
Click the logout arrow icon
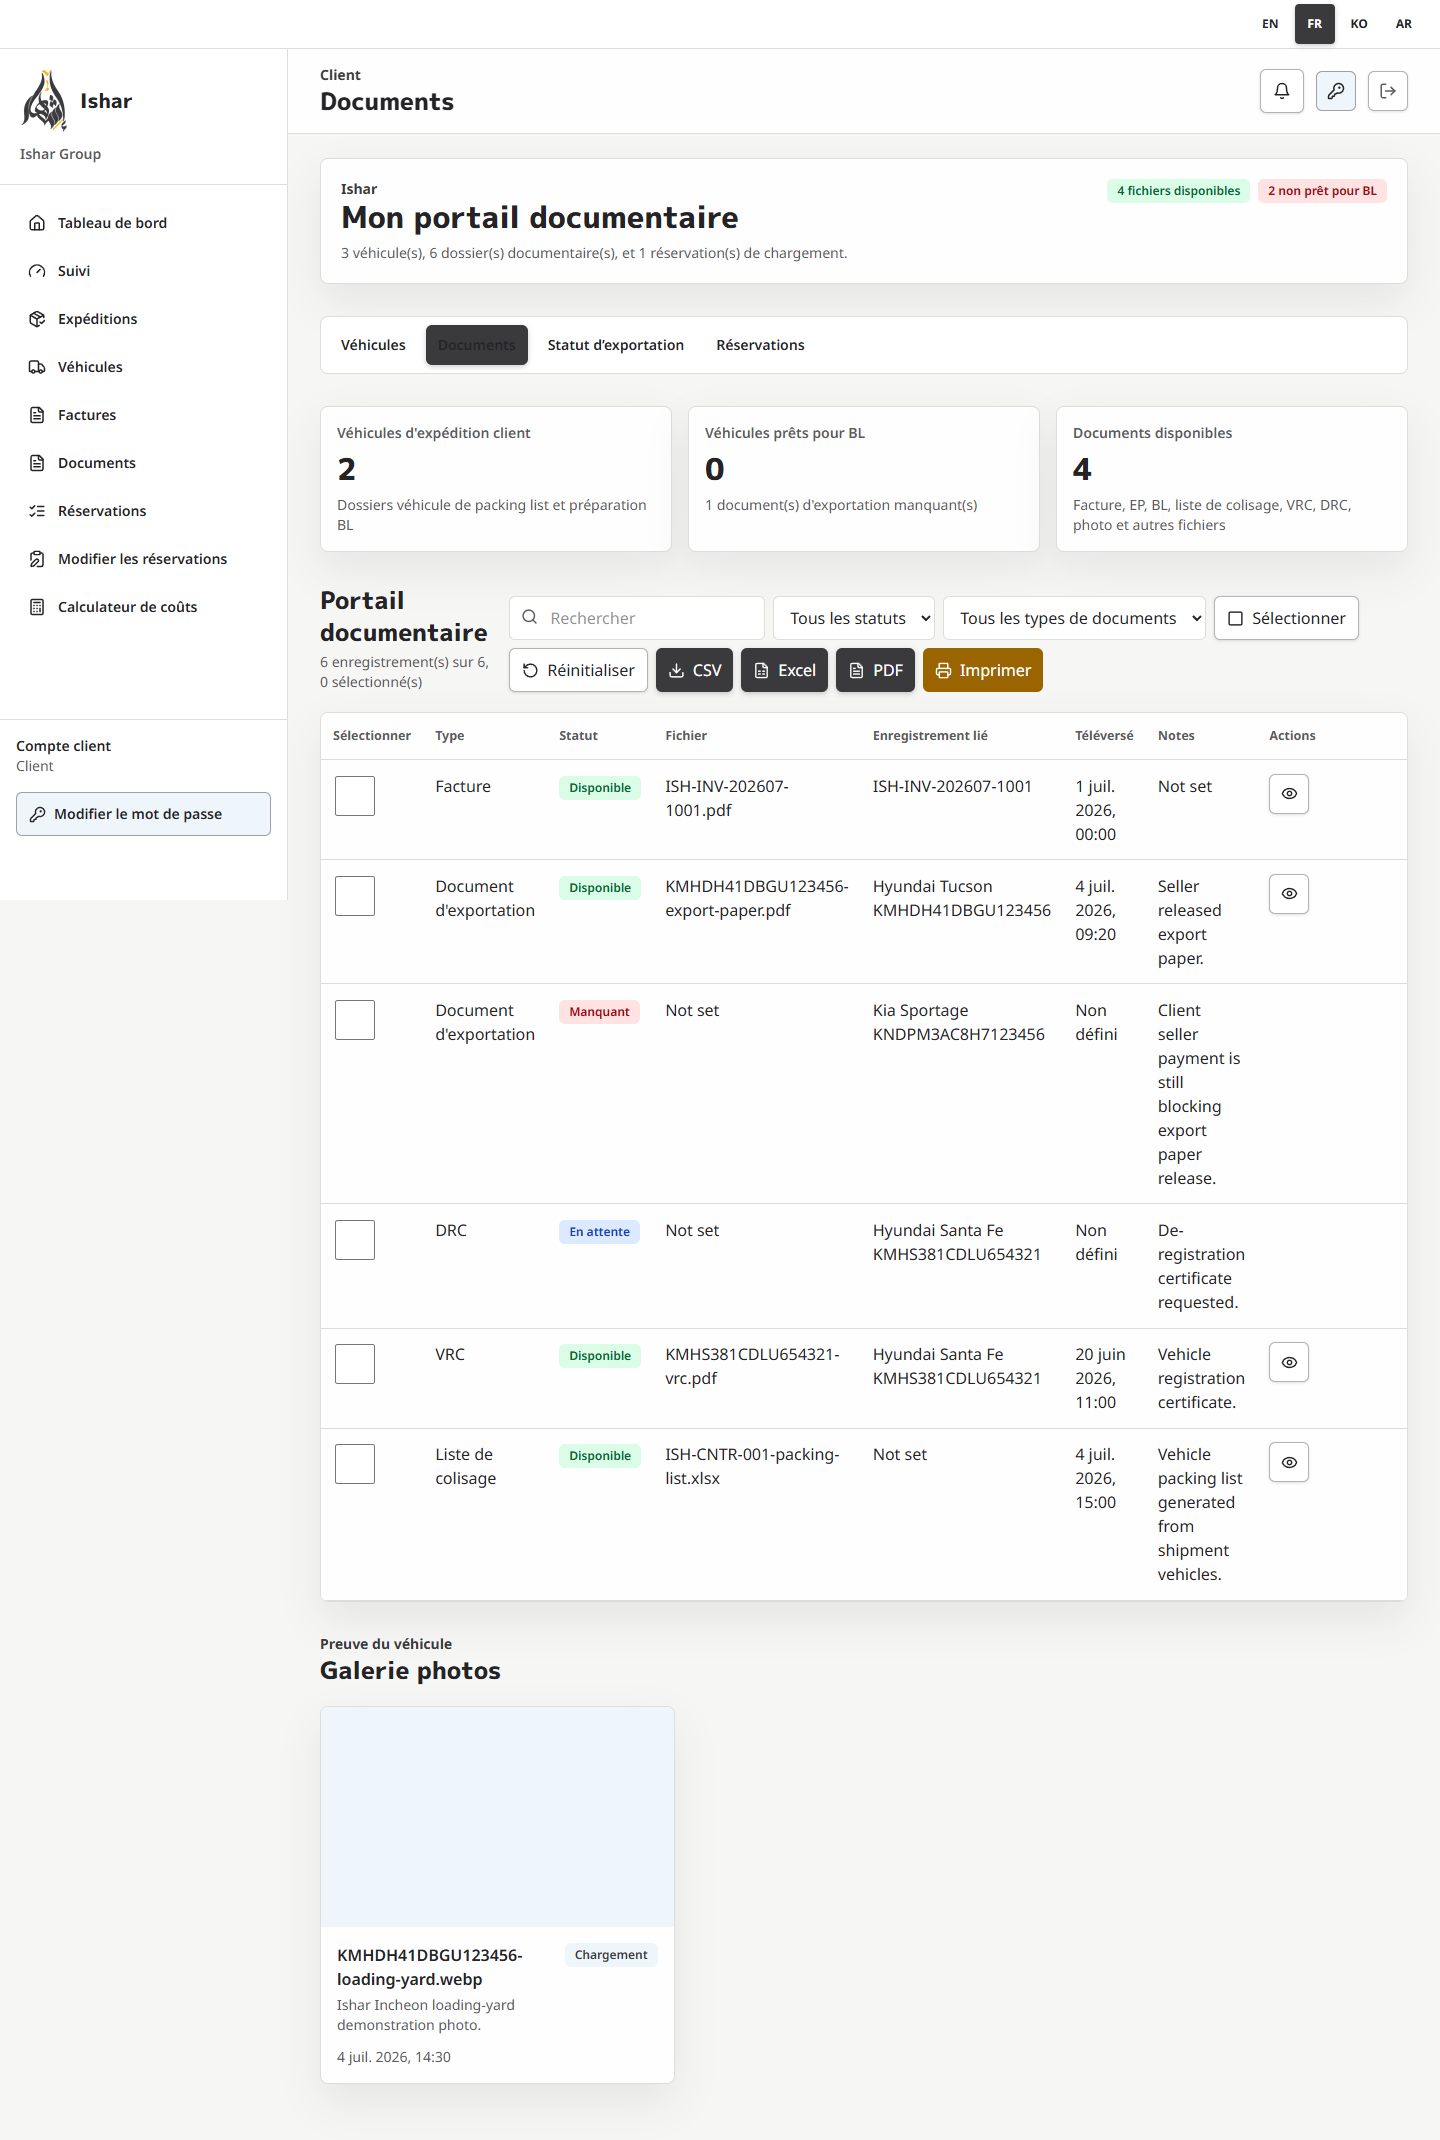coord(1387,91)
